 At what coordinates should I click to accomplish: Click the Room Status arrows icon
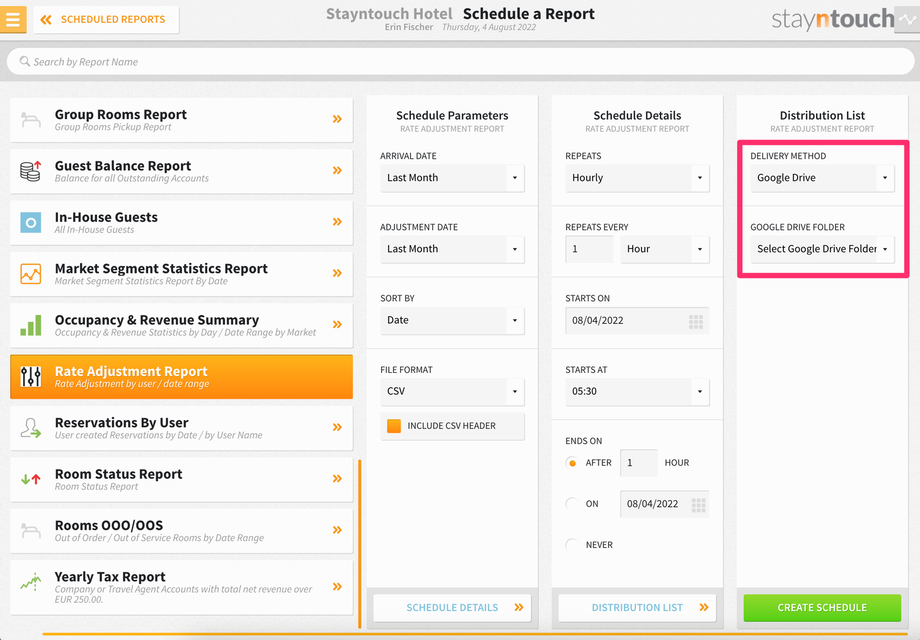coord(31,479)
